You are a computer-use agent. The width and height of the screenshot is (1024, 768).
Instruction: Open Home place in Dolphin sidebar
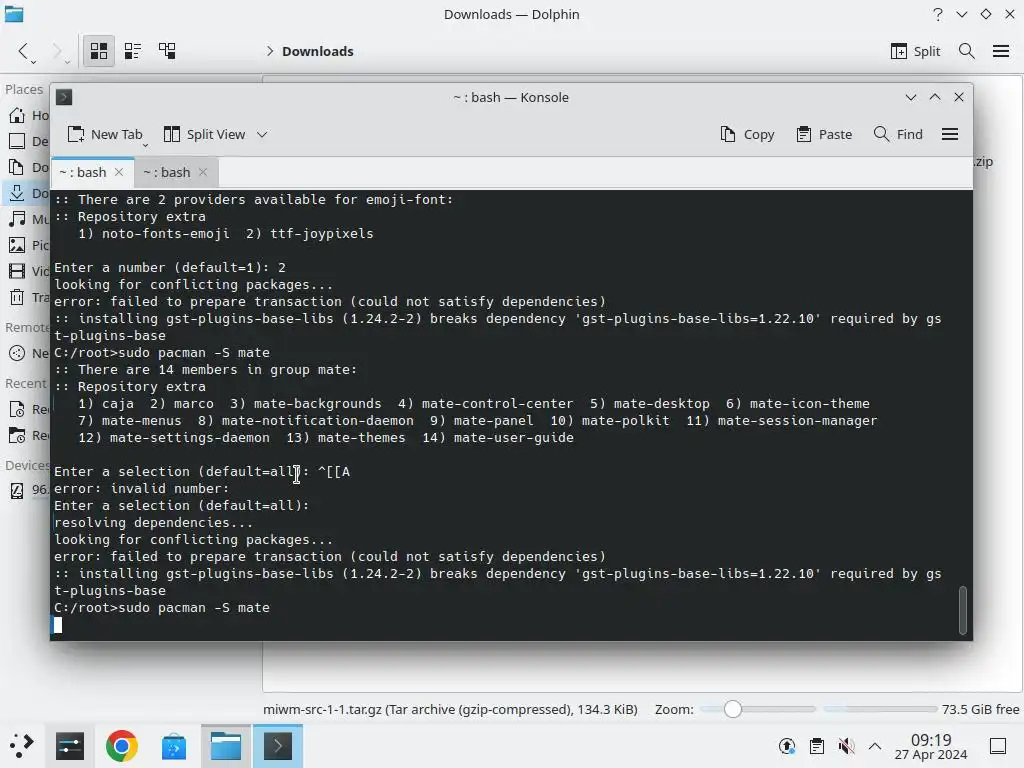pyautogui.click(x=27, y=116)
